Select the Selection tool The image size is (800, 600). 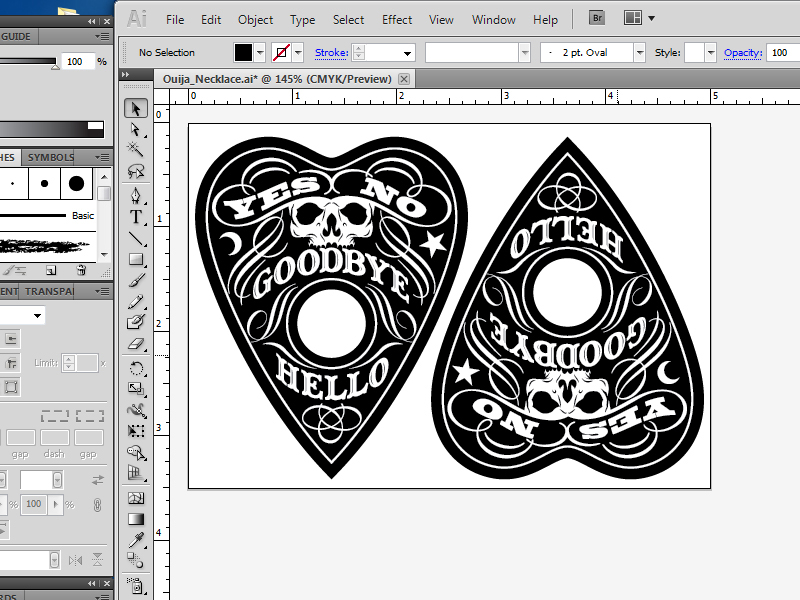coord(137,108)
